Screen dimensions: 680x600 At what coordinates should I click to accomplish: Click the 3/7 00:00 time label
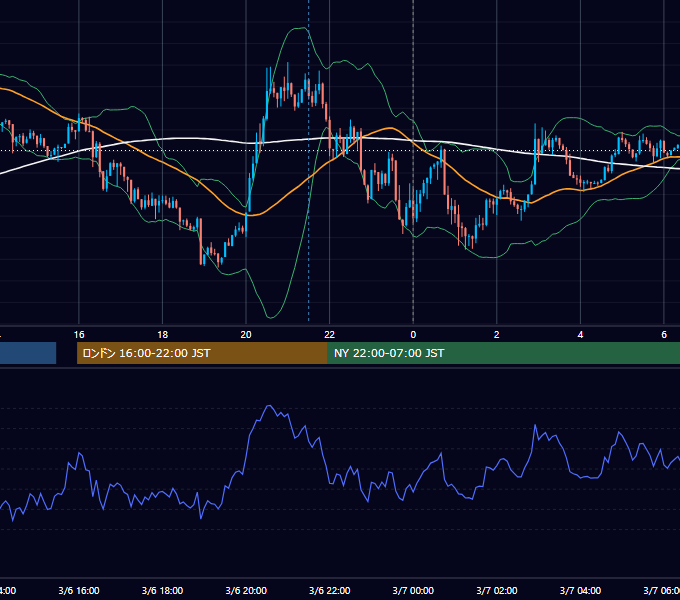(x=413, y=590)
